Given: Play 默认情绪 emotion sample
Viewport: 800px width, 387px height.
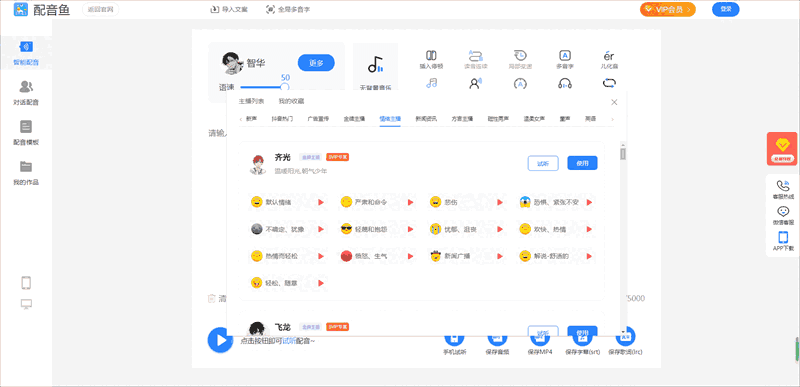Looking at the screenshot, I should tap(321, 202).
